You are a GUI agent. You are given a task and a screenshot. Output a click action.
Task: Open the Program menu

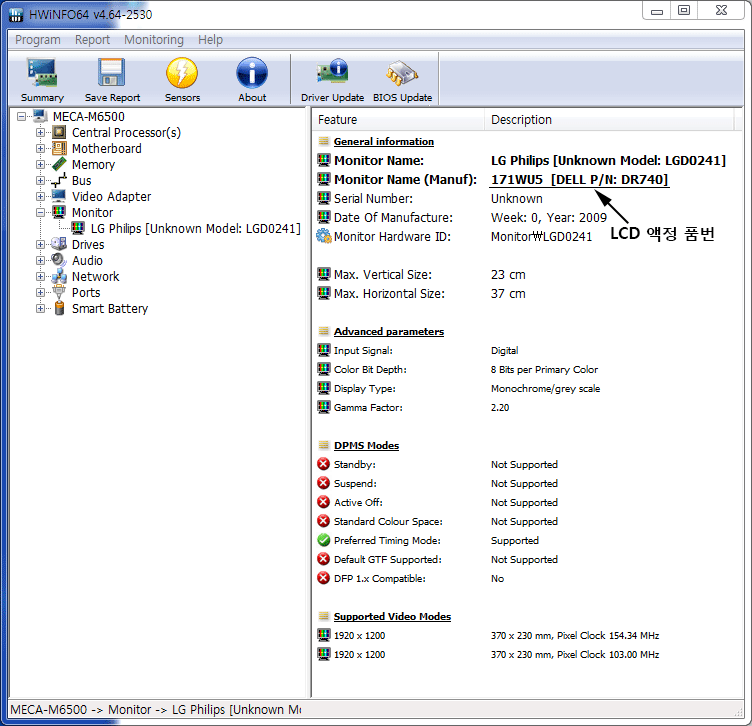[38, 40]
